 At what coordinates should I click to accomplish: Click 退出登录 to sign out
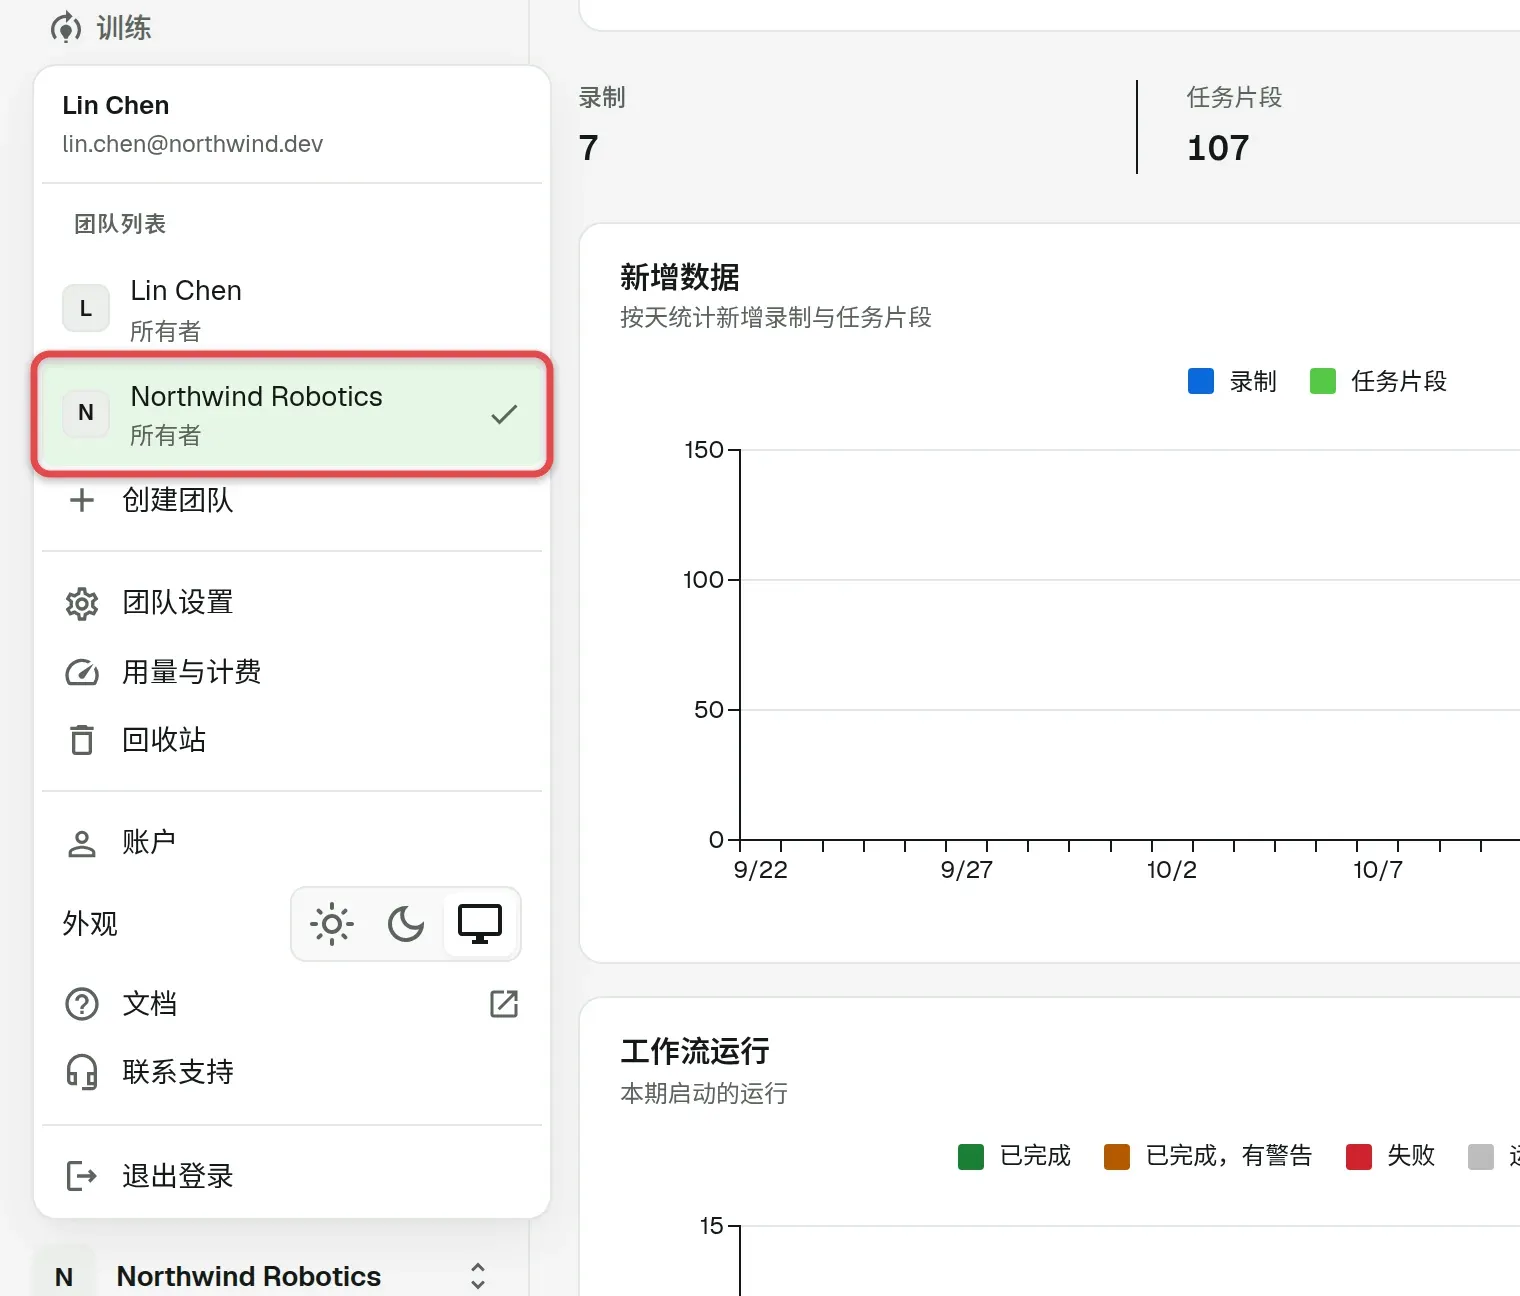pyautogui.click(x=292, y=1176)
